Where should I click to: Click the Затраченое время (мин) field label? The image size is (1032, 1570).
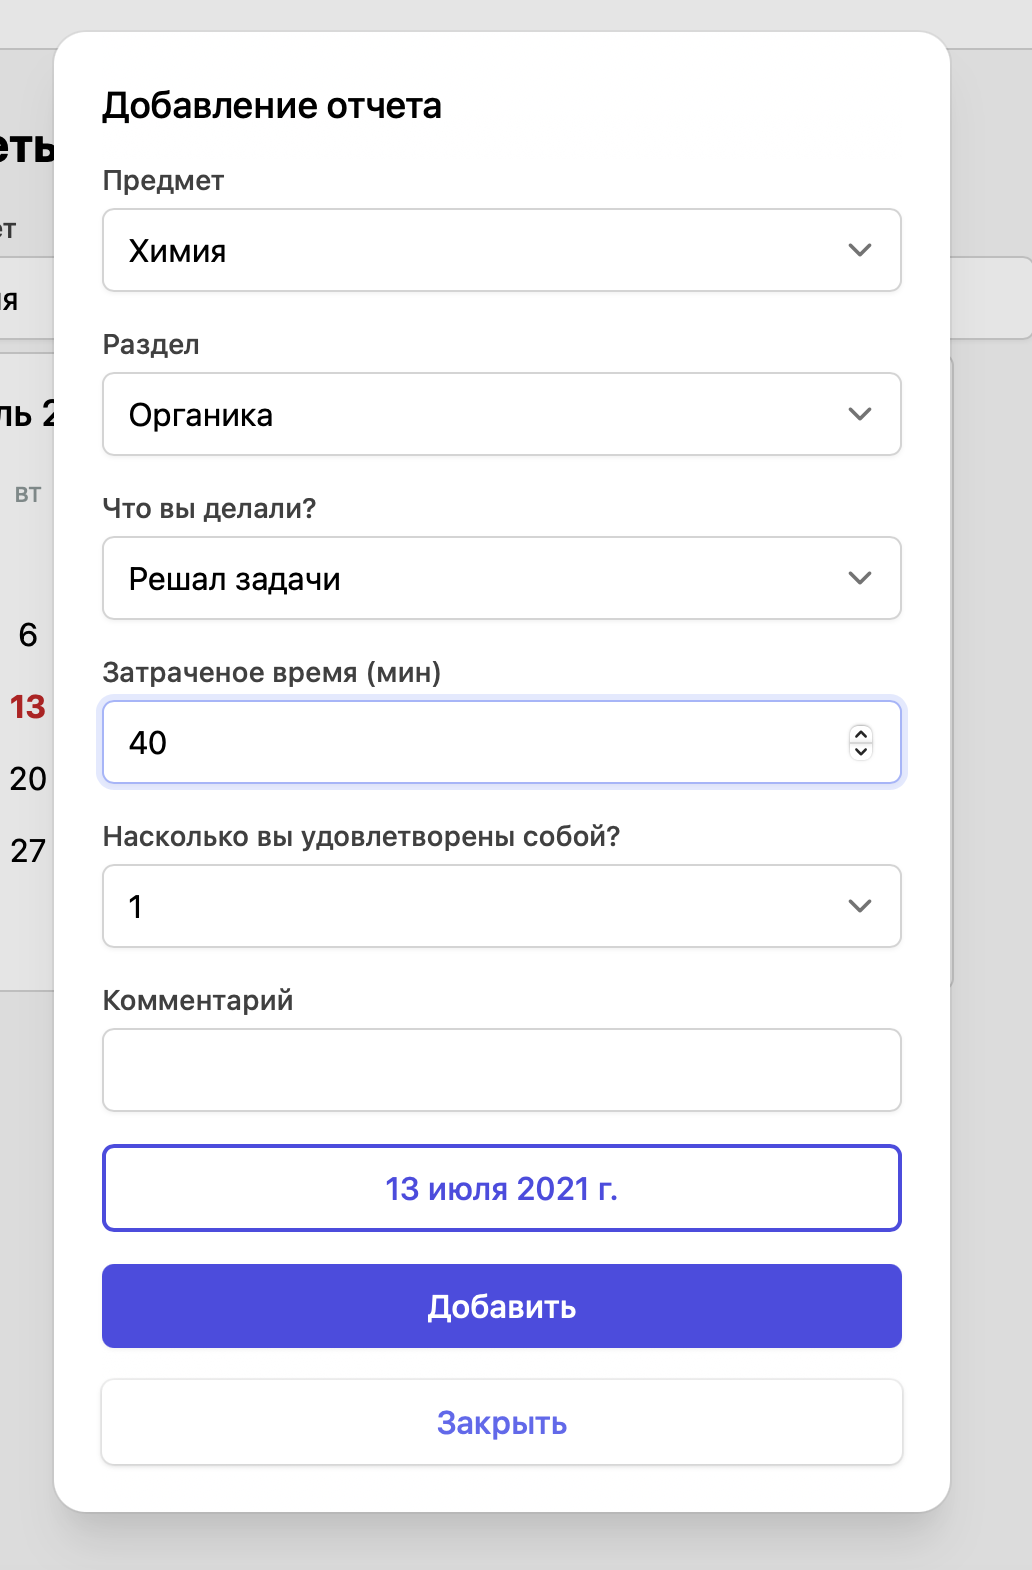tap(272, 672)
